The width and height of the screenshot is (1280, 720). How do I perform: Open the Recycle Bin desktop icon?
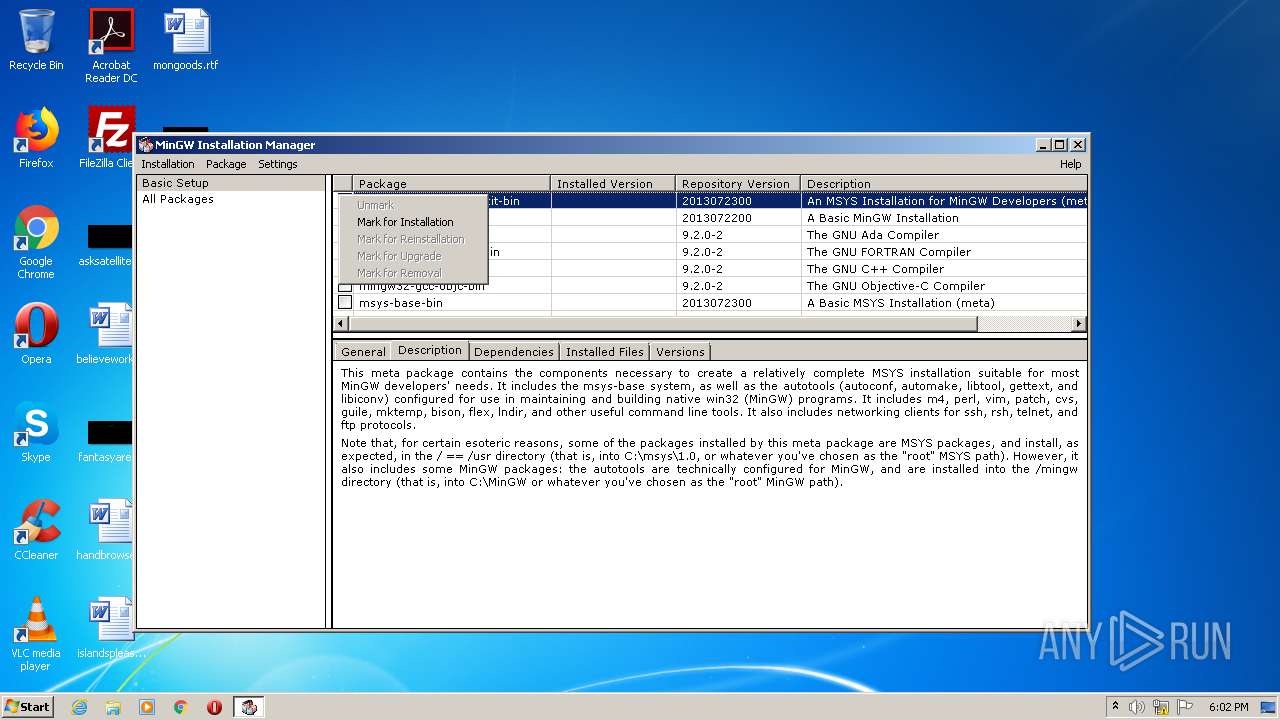36,40
